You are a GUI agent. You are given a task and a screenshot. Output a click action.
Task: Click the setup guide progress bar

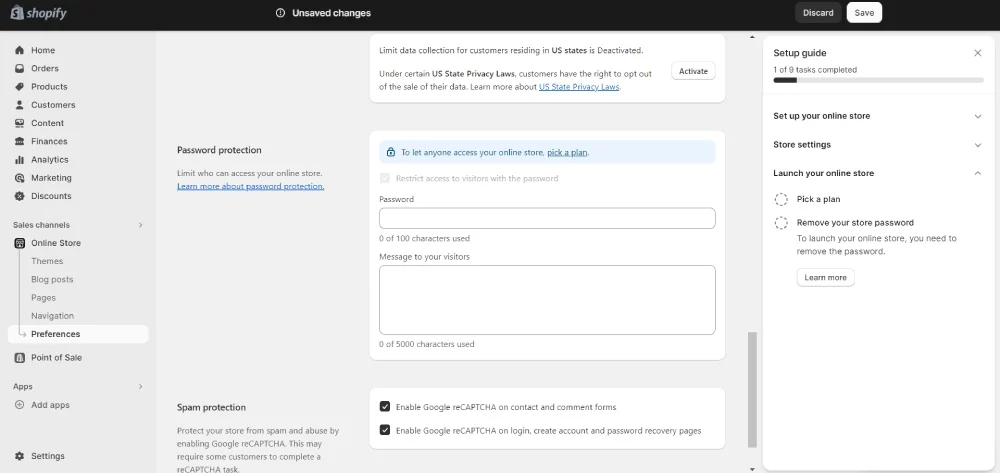pos(877,80)
